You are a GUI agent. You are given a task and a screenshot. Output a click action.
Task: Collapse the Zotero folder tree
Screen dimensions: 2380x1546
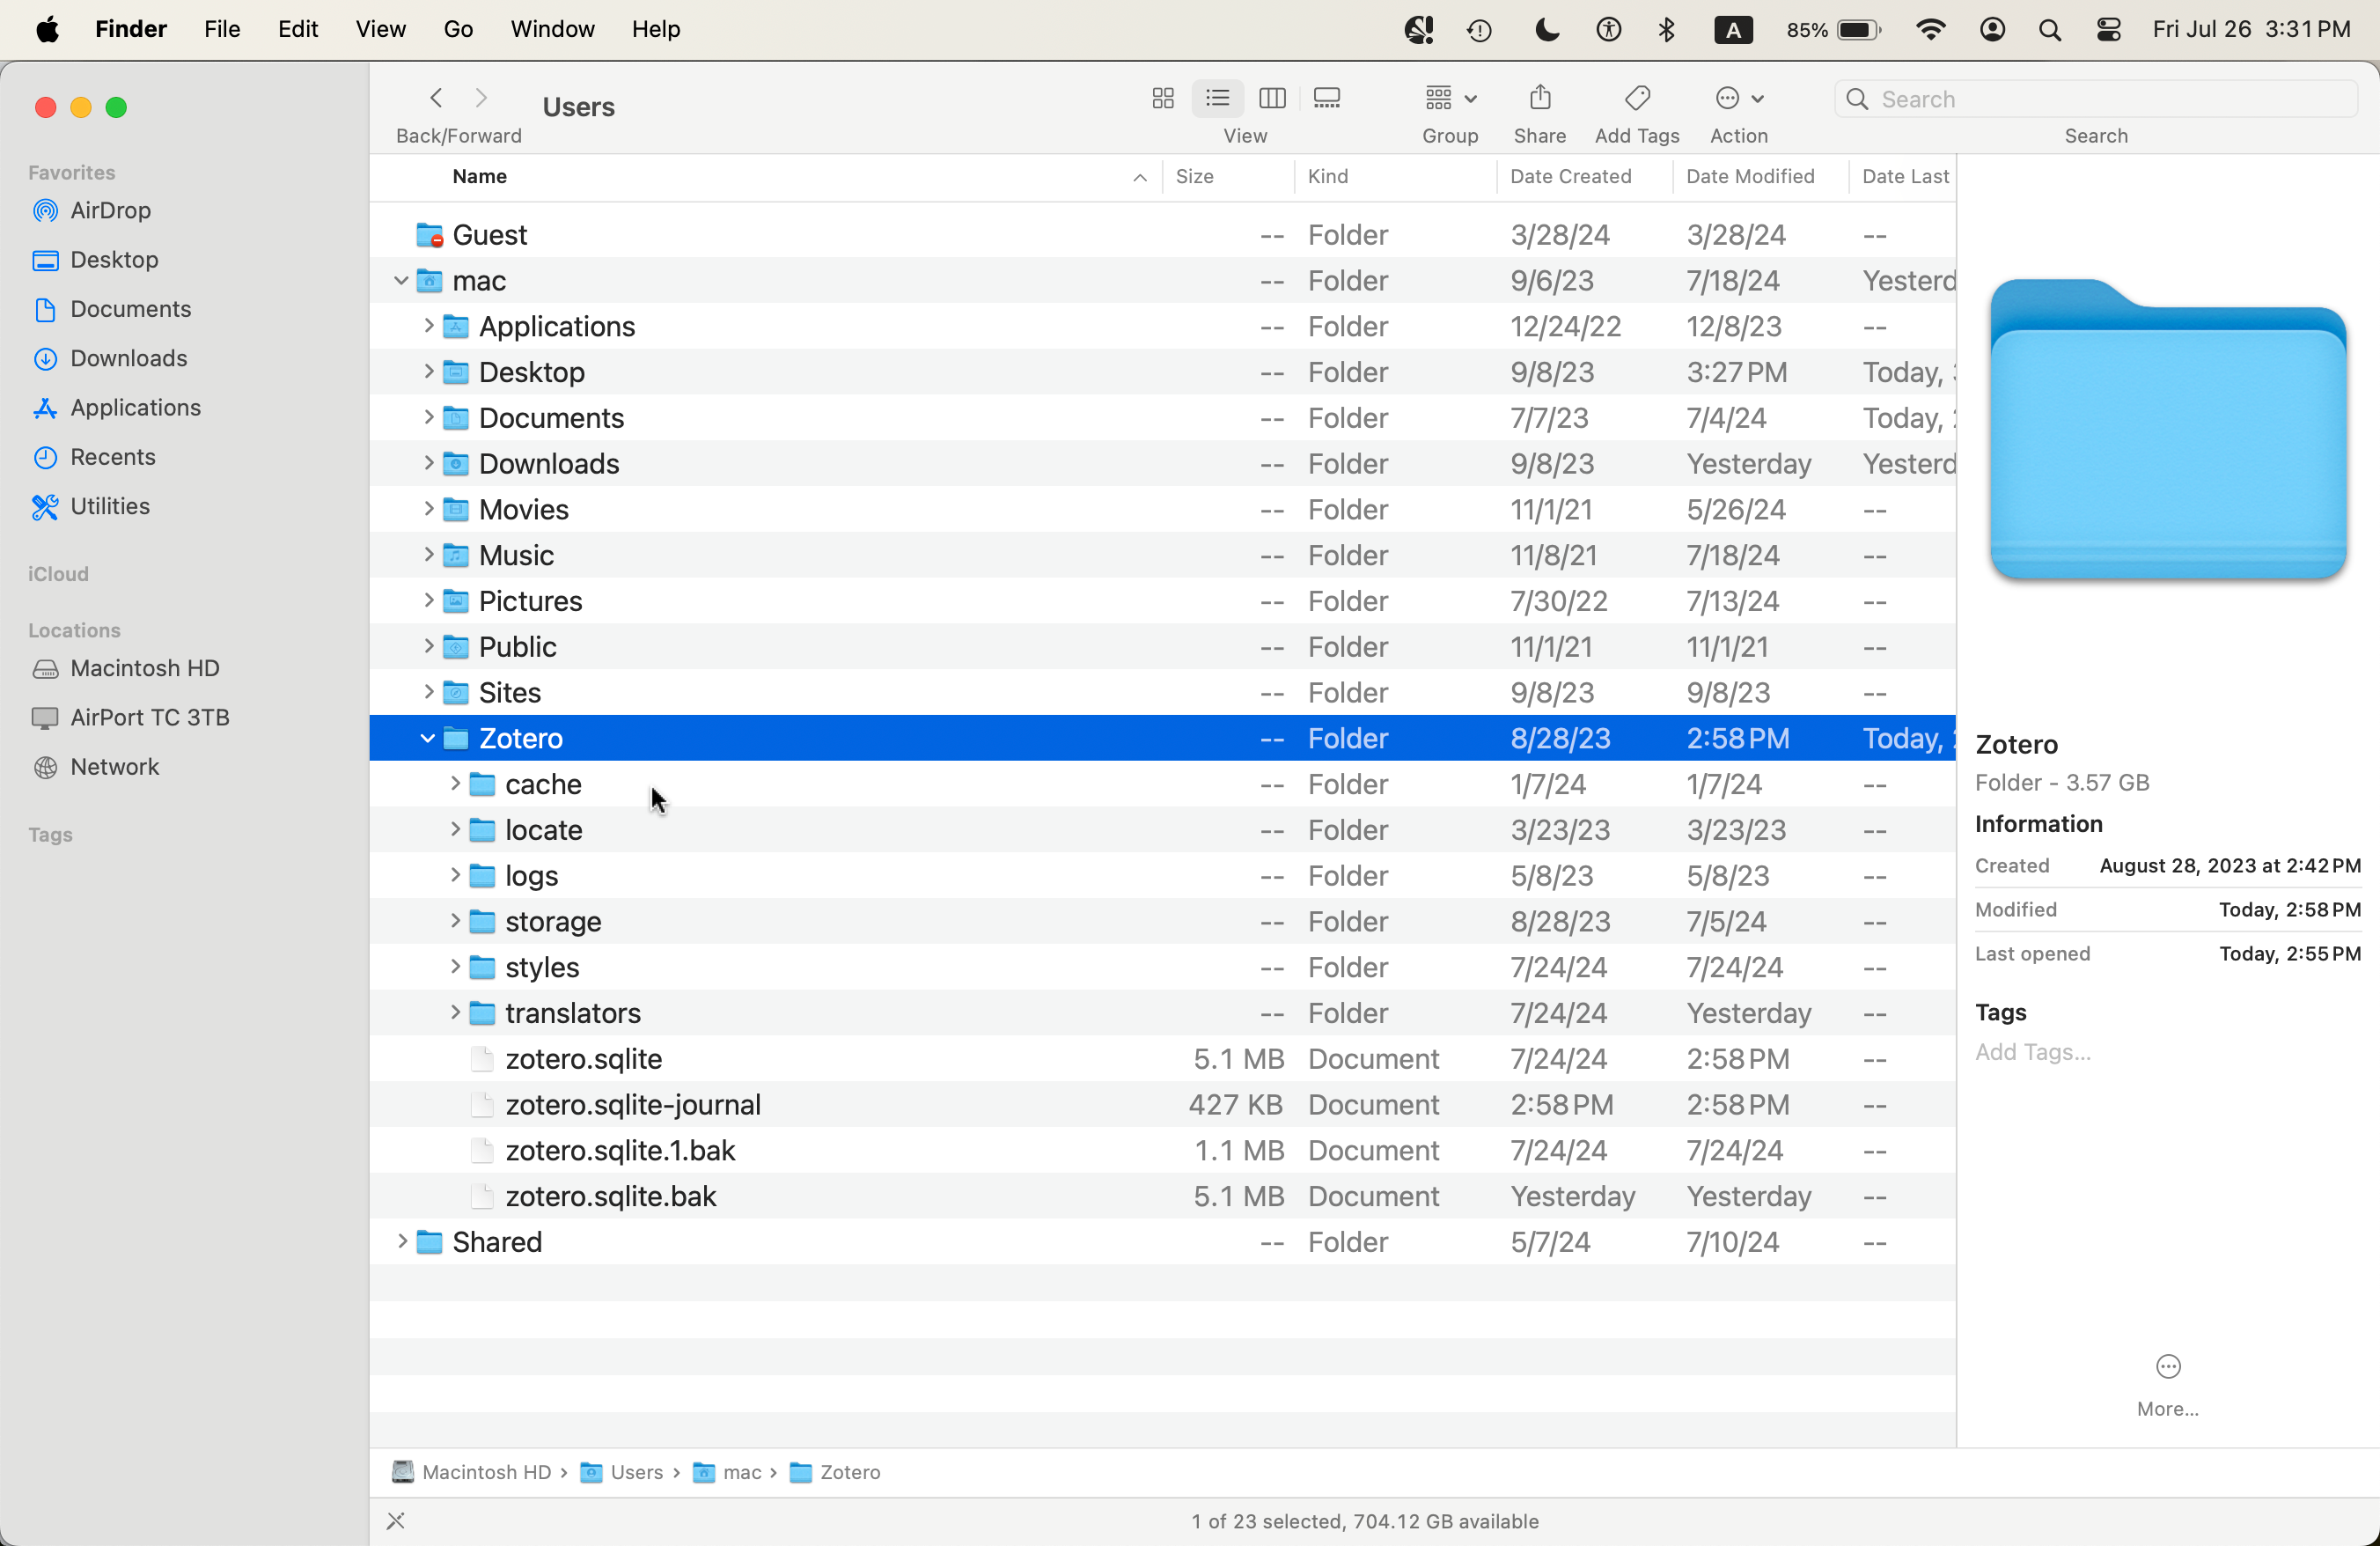(x=427, y=739)
